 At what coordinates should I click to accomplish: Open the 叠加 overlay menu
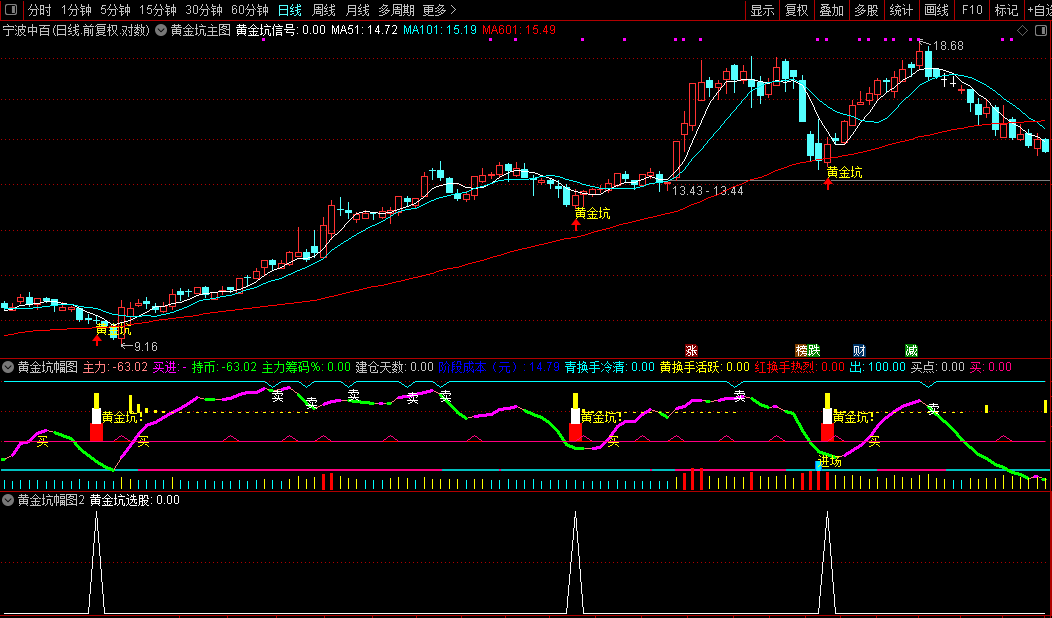[832, 10]
